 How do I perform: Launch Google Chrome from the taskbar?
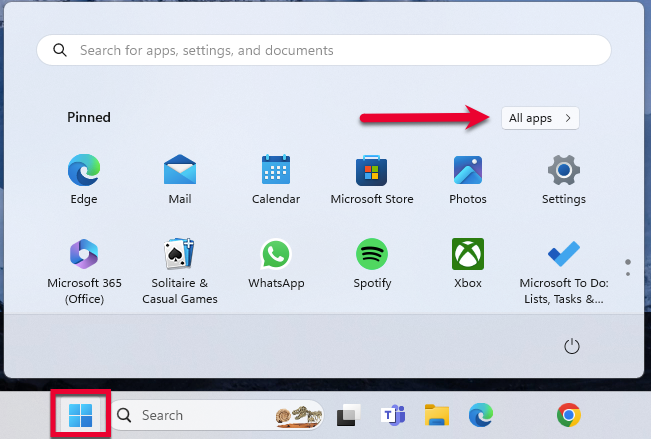(568, 415)
